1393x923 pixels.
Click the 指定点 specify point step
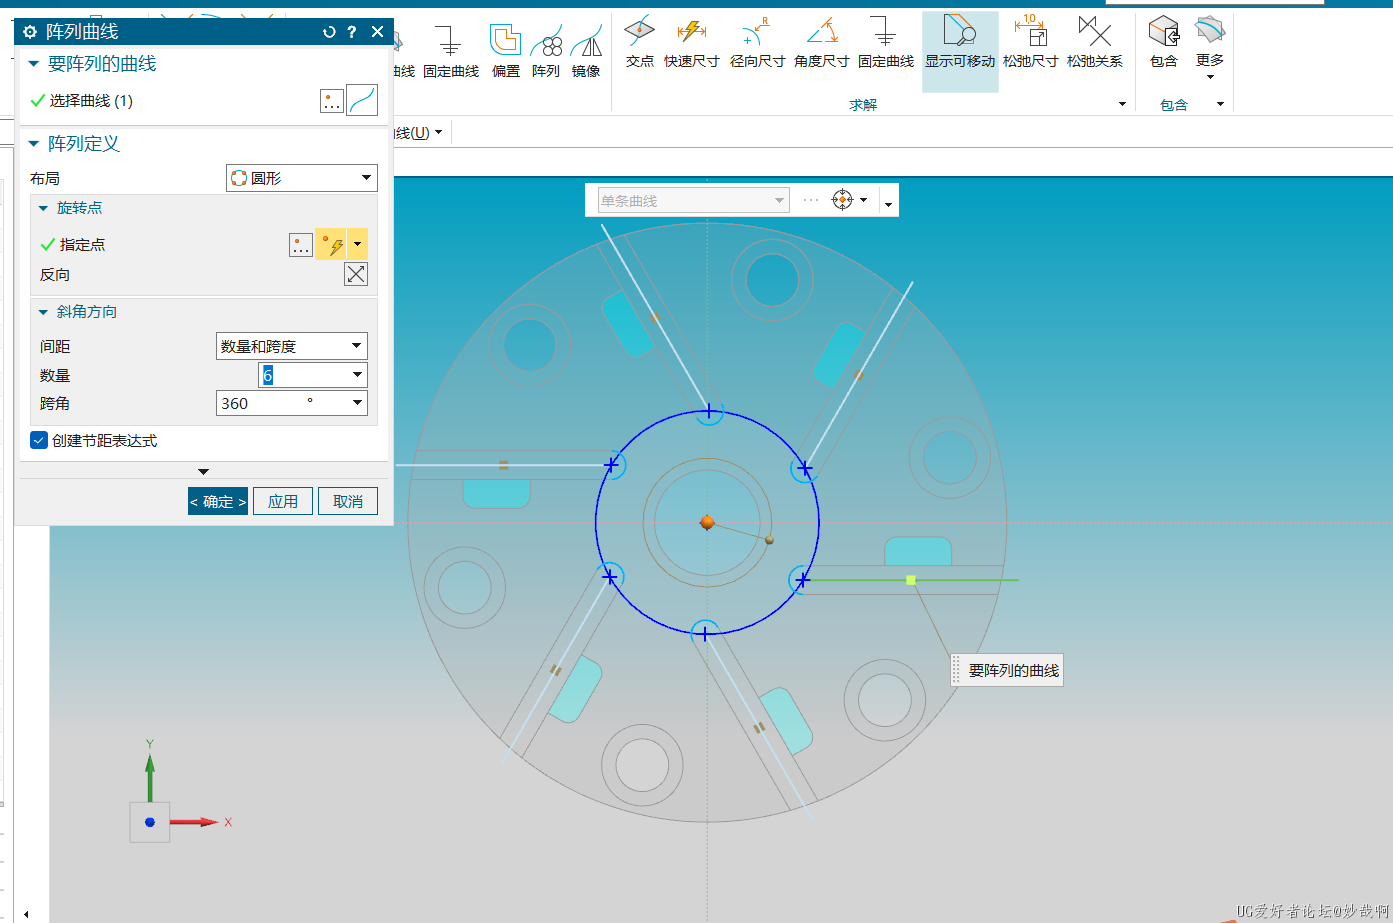coord(81,244)
